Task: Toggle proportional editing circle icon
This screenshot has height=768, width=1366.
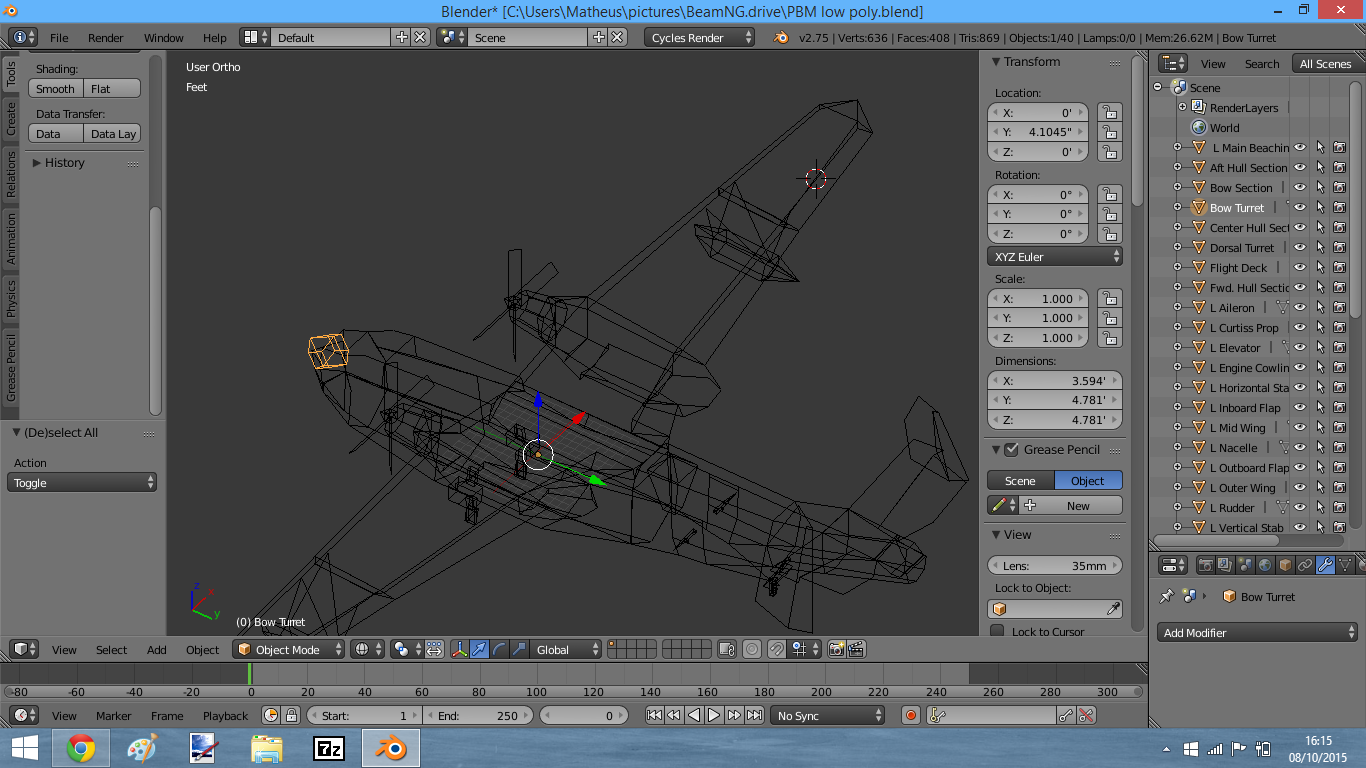Action: 751,650
